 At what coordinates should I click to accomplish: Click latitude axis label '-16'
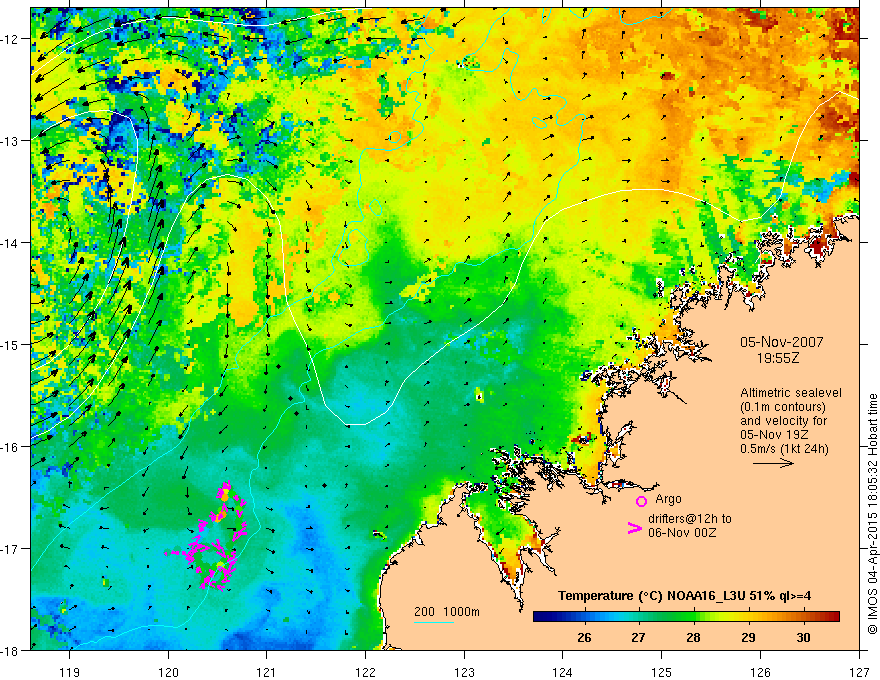click(x=10, y=447)
